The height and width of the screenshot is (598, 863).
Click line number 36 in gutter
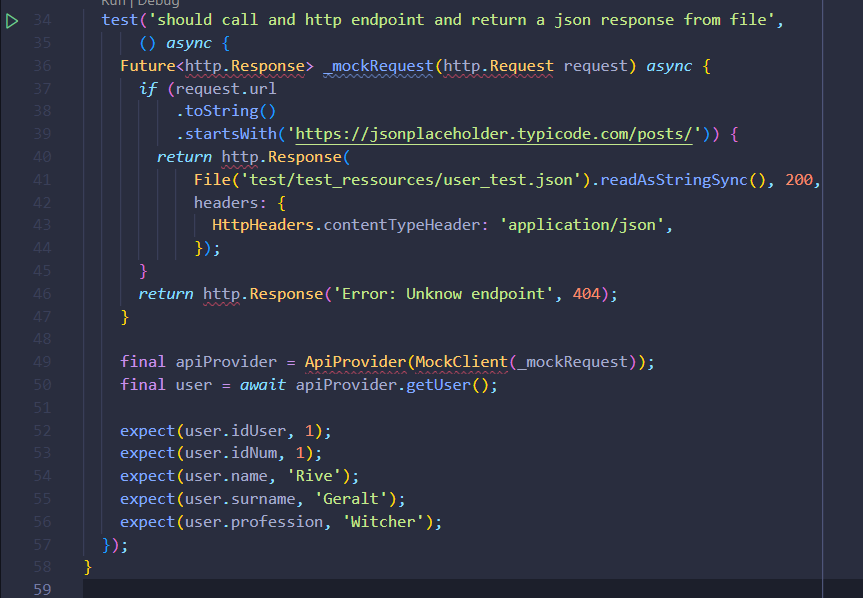[42, 66]
